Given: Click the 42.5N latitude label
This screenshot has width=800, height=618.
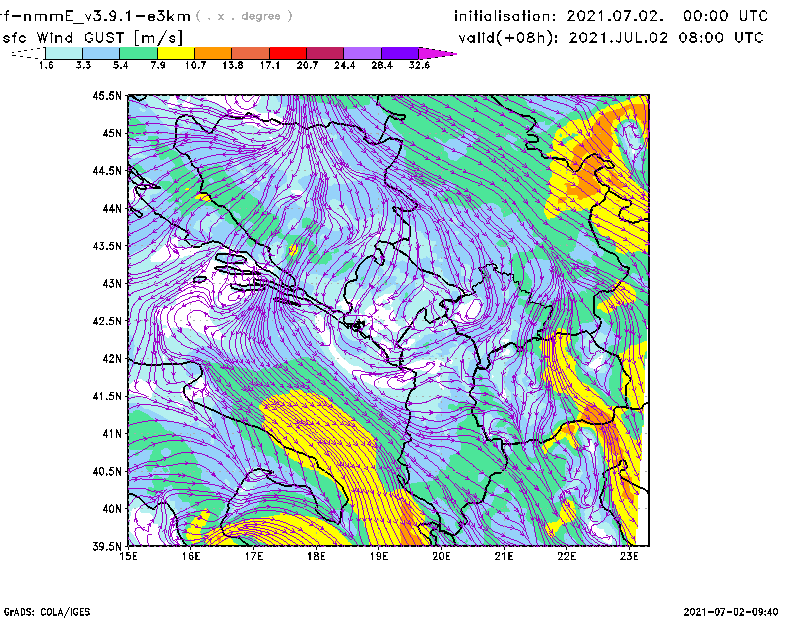Looking at the screenshot, I should (107, 321).
